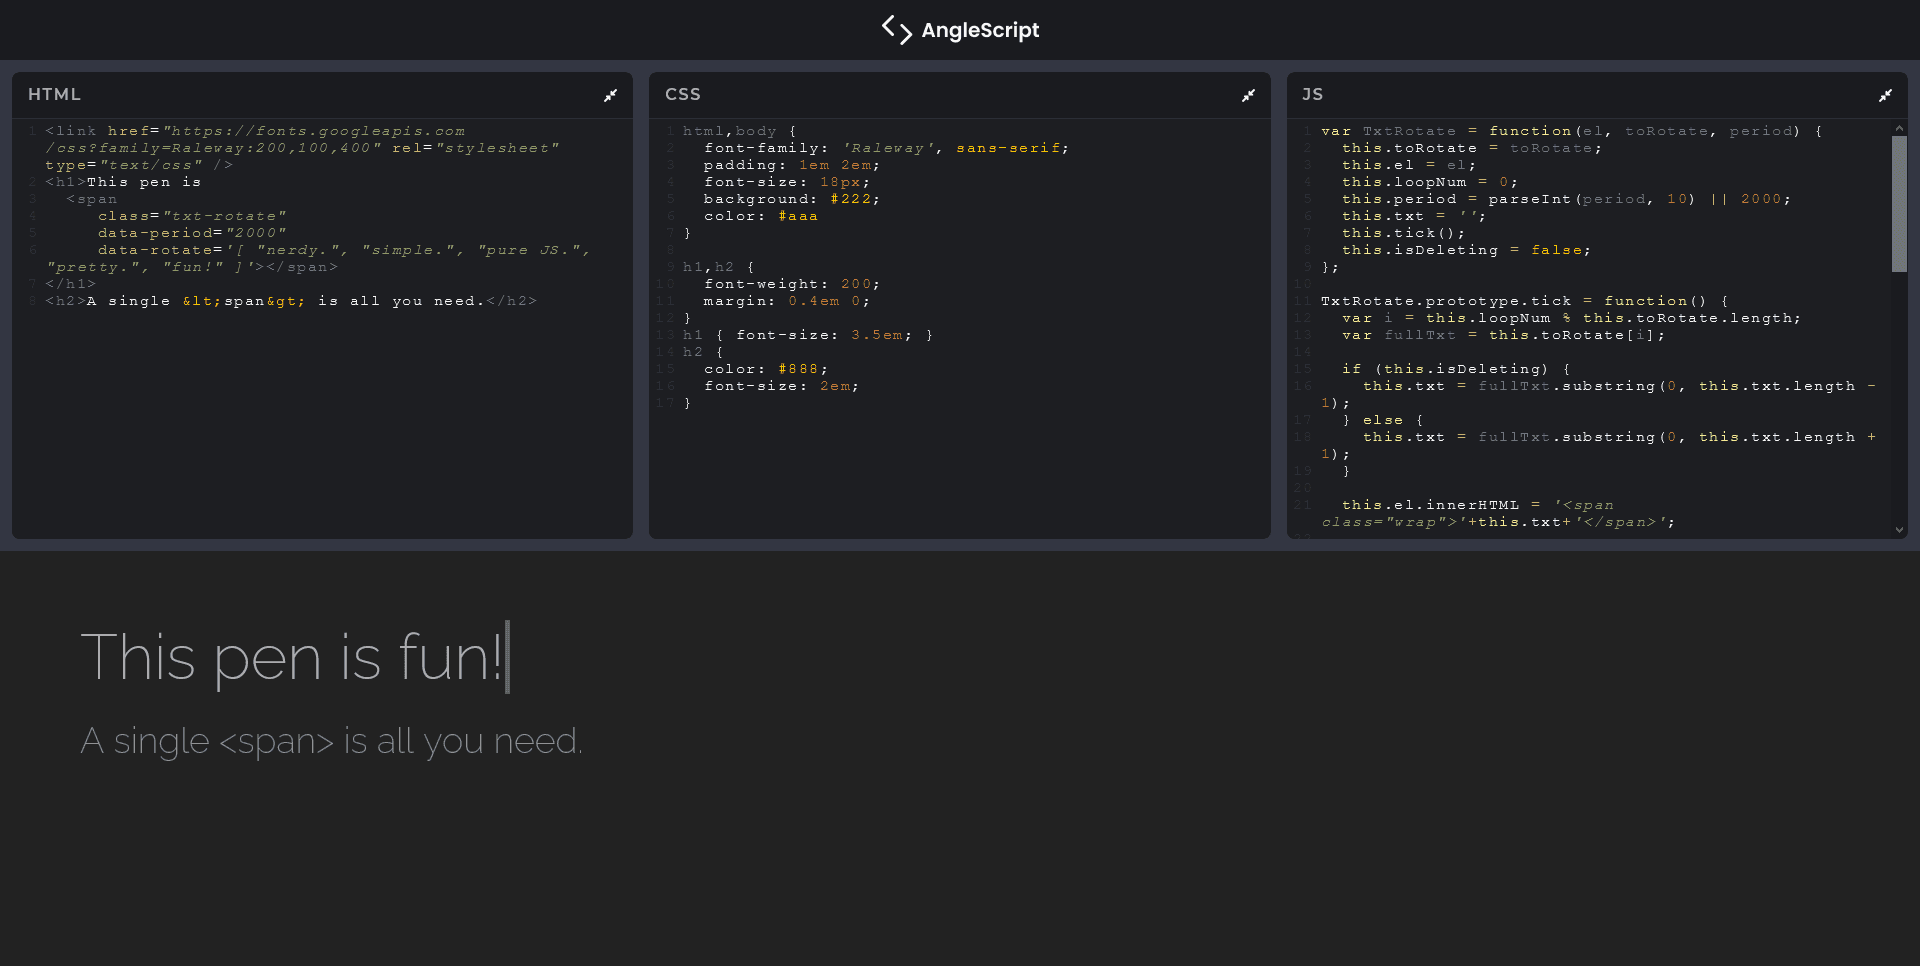Click the 'color: #aaa' CSS line

point(761,216)
